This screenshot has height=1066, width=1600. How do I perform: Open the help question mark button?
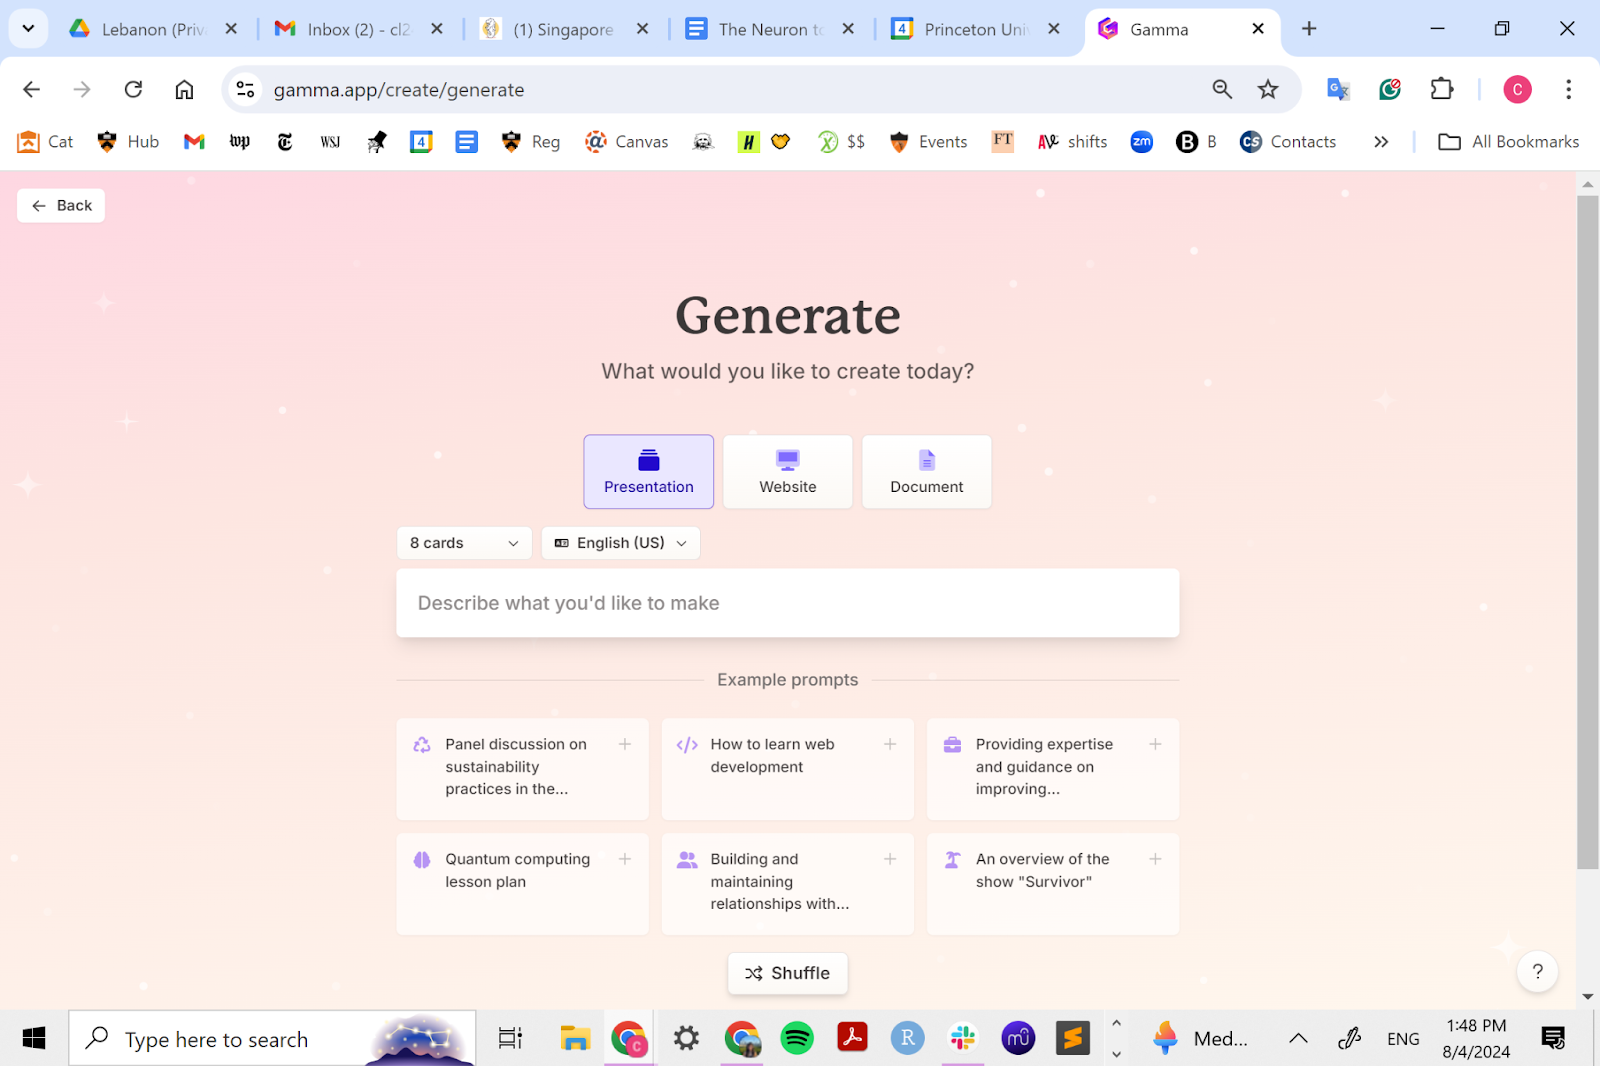[1537, 971]
